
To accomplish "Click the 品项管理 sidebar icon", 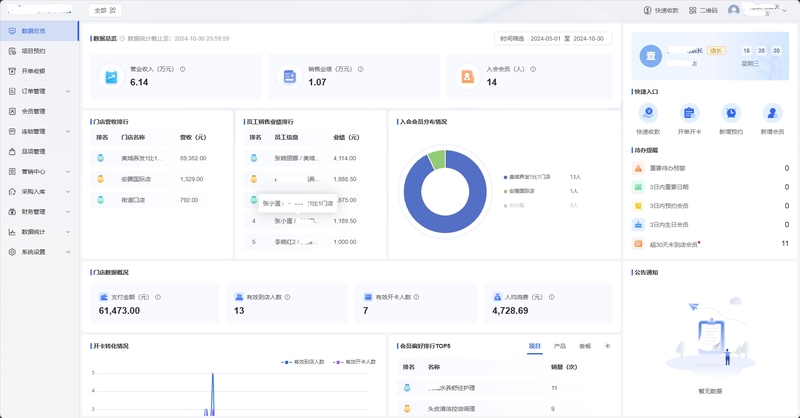I will click(12, 152).
